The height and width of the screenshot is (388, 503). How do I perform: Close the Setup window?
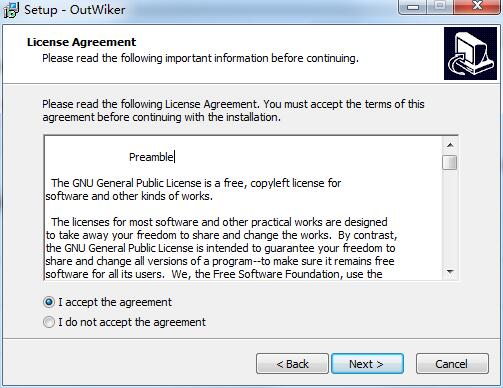478,6
